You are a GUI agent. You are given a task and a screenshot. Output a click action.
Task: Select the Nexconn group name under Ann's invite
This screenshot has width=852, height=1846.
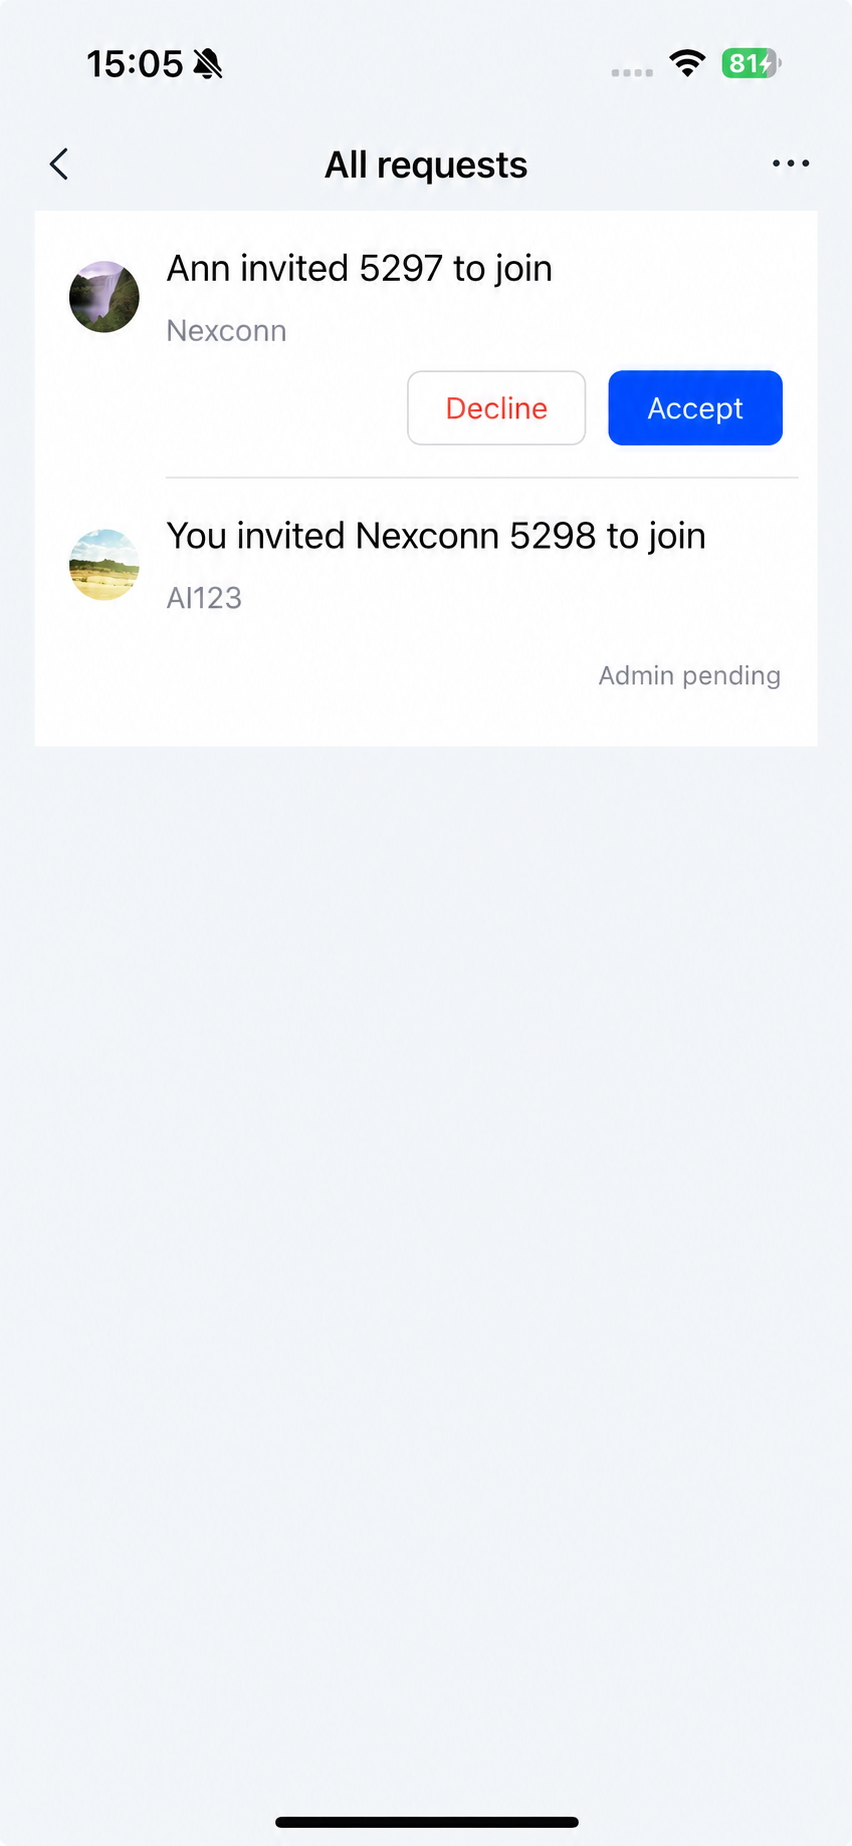(x=226, y=331)
